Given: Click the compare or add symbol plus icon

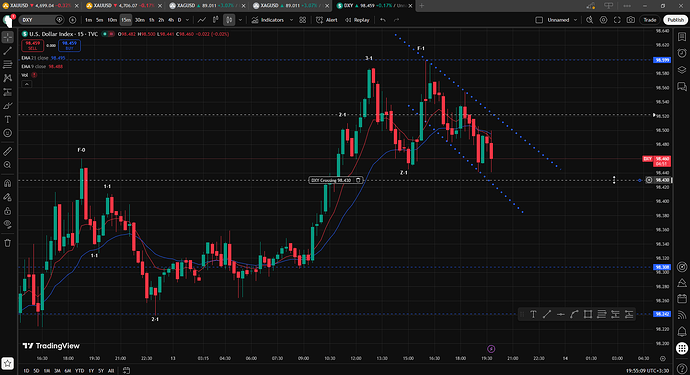Looking at the screenshot, I should [73, 20].
